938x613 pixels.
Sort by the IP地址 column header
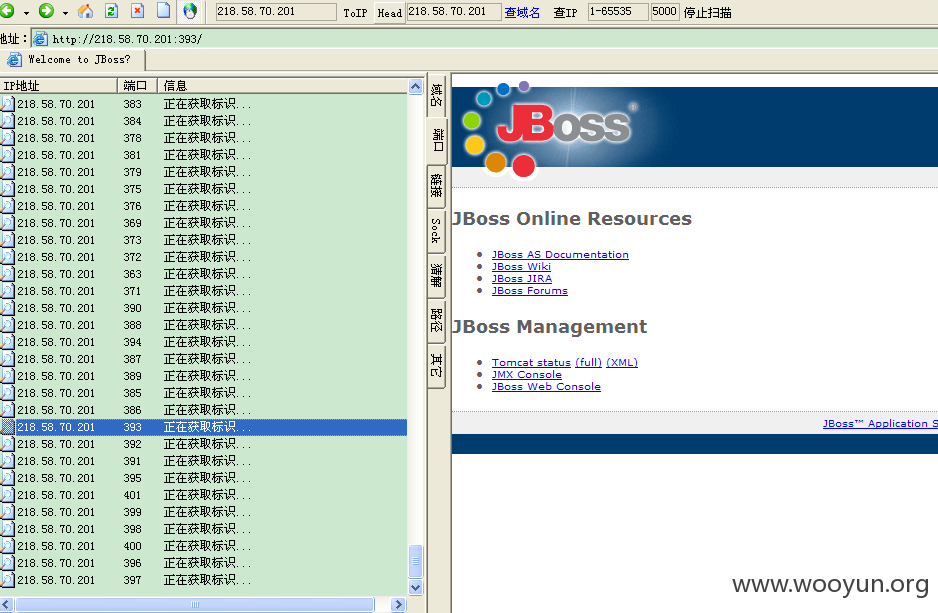(x=59, y=86)
